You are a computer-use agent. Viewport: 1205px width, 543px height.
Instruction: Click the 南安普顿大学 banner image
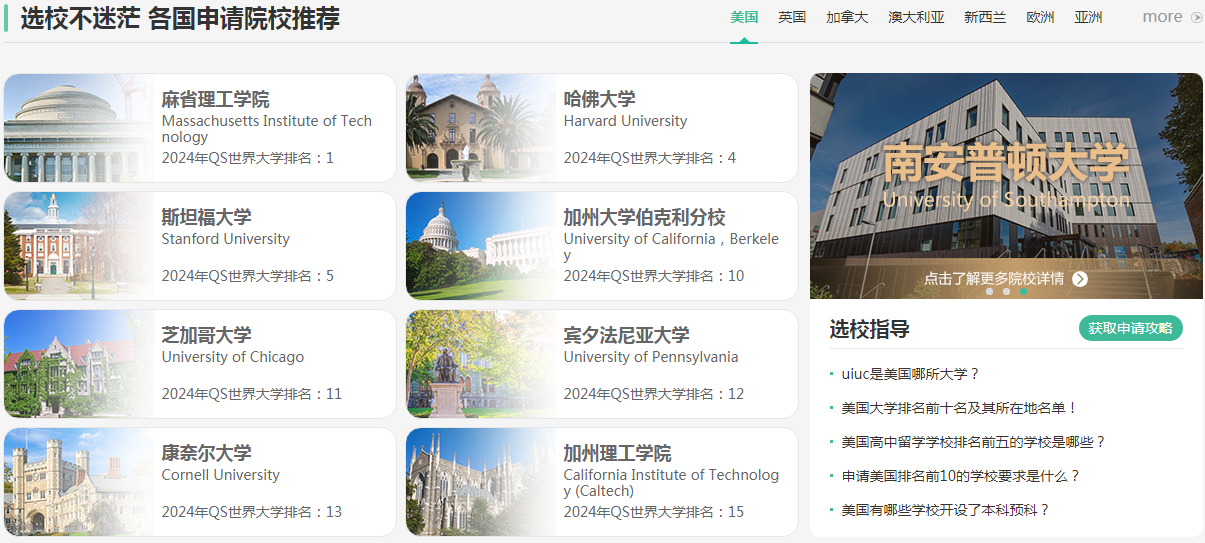(1006, 185)
